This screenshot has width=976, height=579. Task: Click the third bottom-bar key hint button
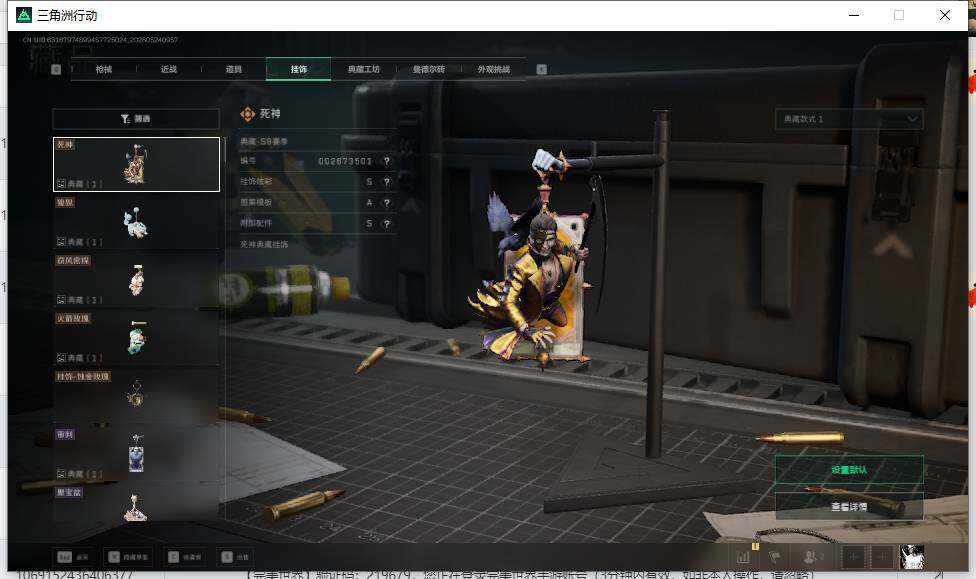pos(185,557)
